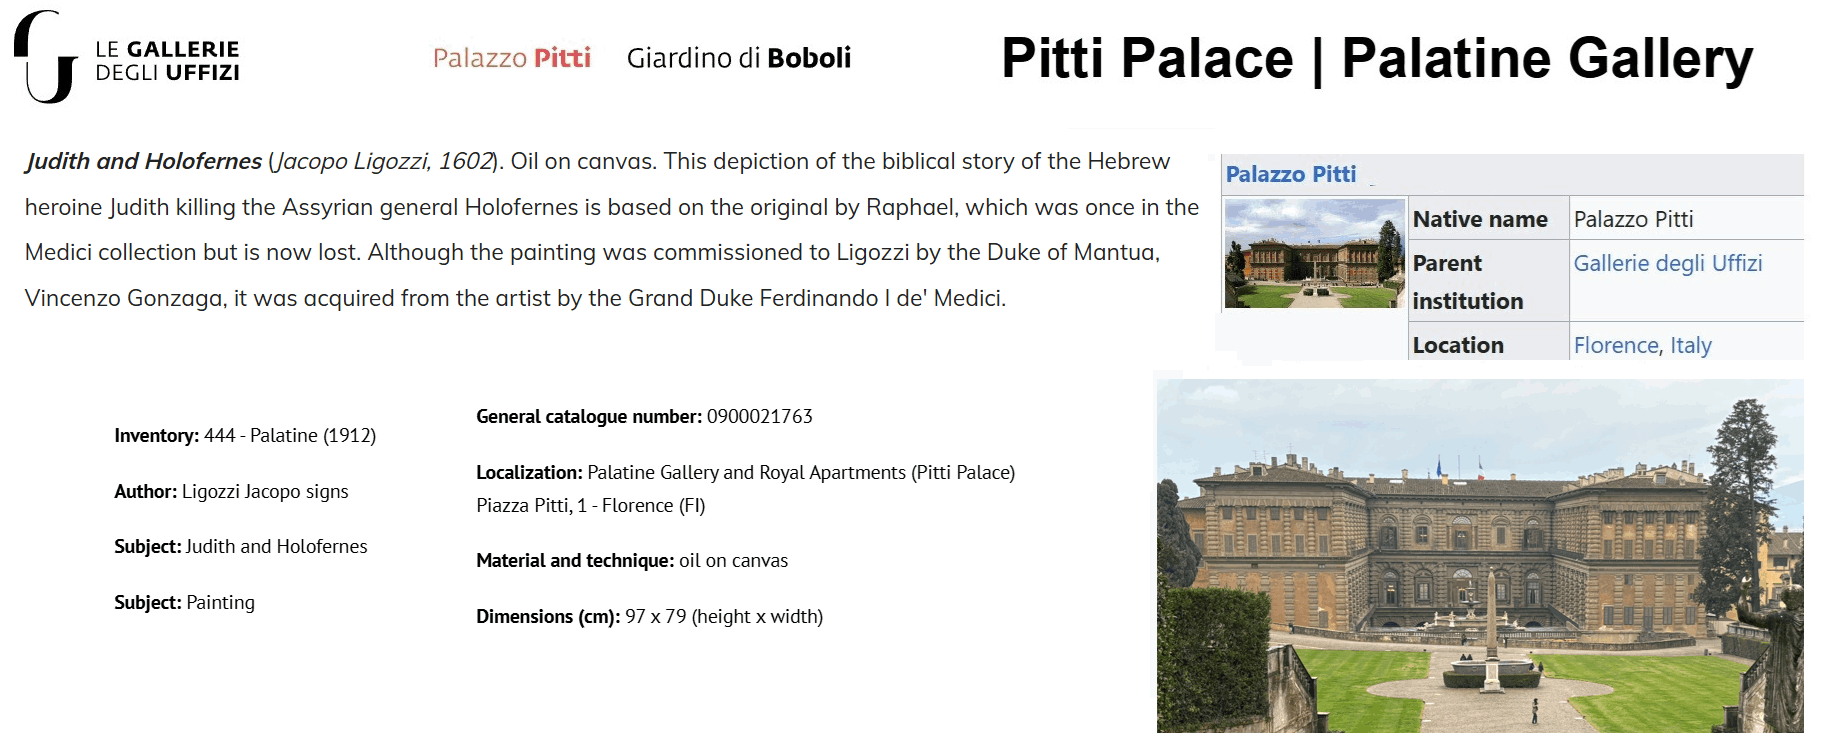
Task: Click the Subject: Judith and Holofernes line
Action: click(x=240, y=547)
